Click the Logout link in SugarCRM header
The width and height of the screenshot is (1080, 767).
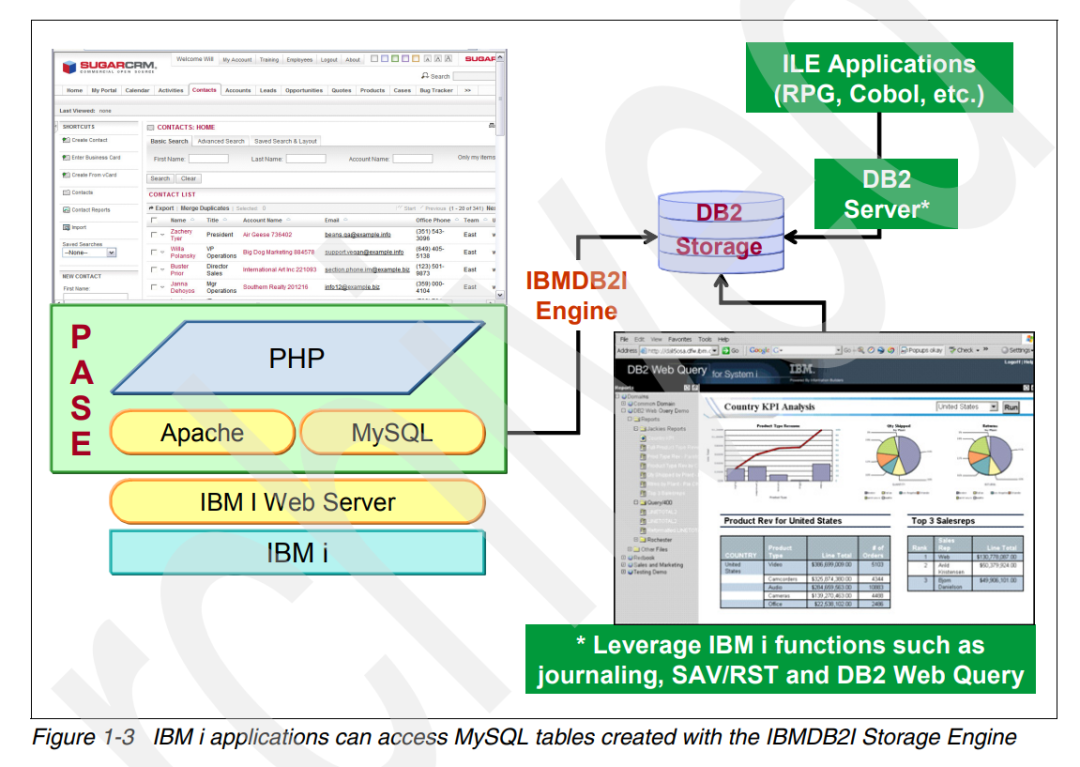329,60
